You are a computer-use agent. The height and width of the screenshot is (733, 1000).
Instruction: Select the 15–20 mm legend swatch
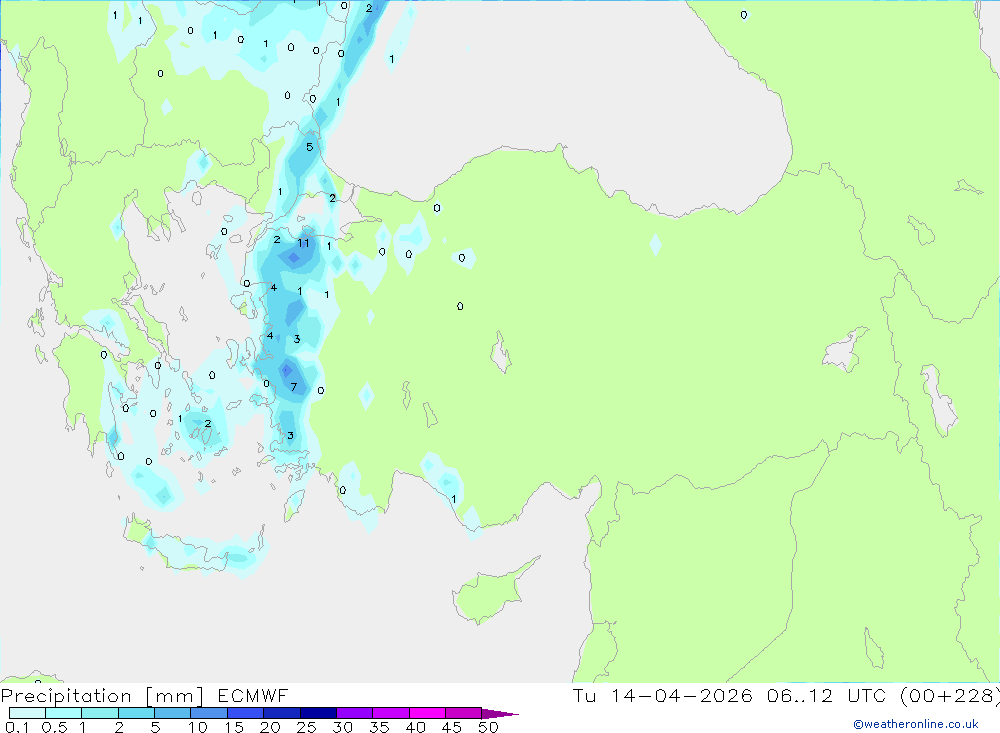246,713
